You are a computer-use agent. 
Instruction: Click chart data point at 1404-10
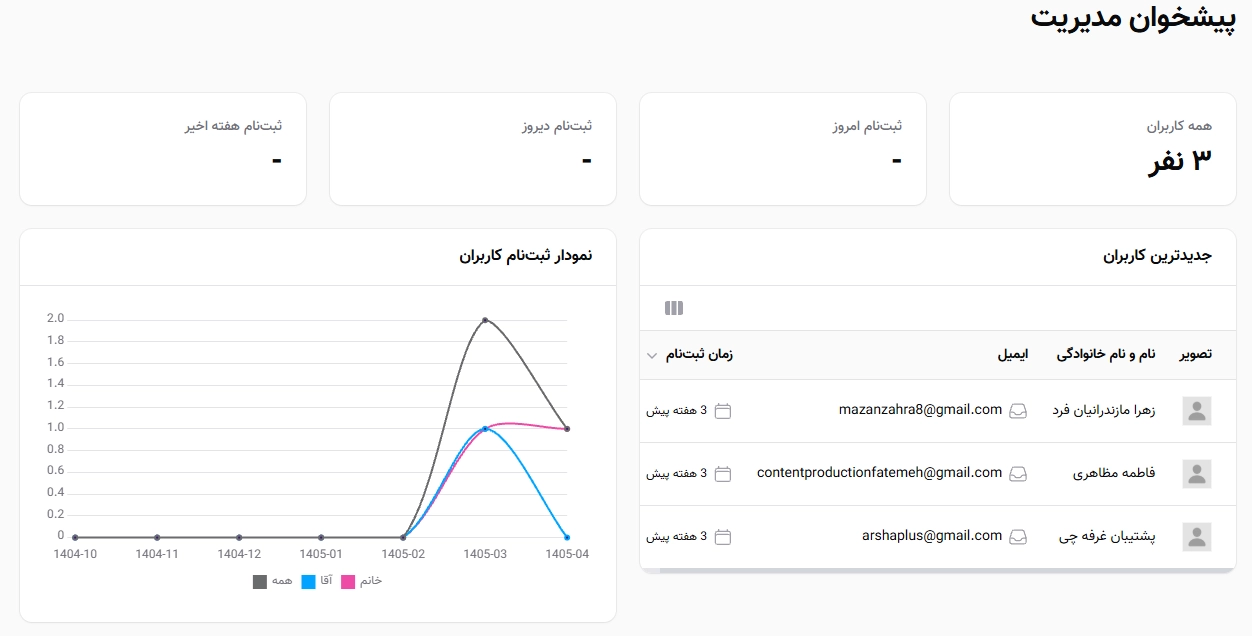pos(75,537)
